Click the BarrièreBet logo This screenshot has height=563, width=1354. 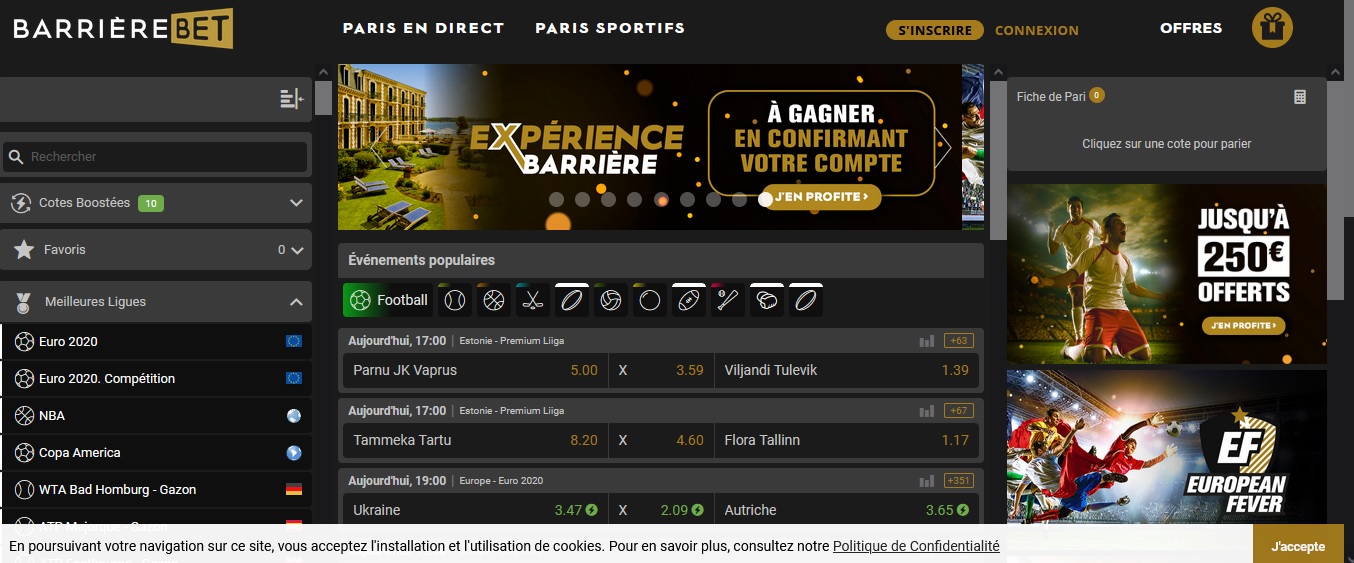tap(123, 29)
